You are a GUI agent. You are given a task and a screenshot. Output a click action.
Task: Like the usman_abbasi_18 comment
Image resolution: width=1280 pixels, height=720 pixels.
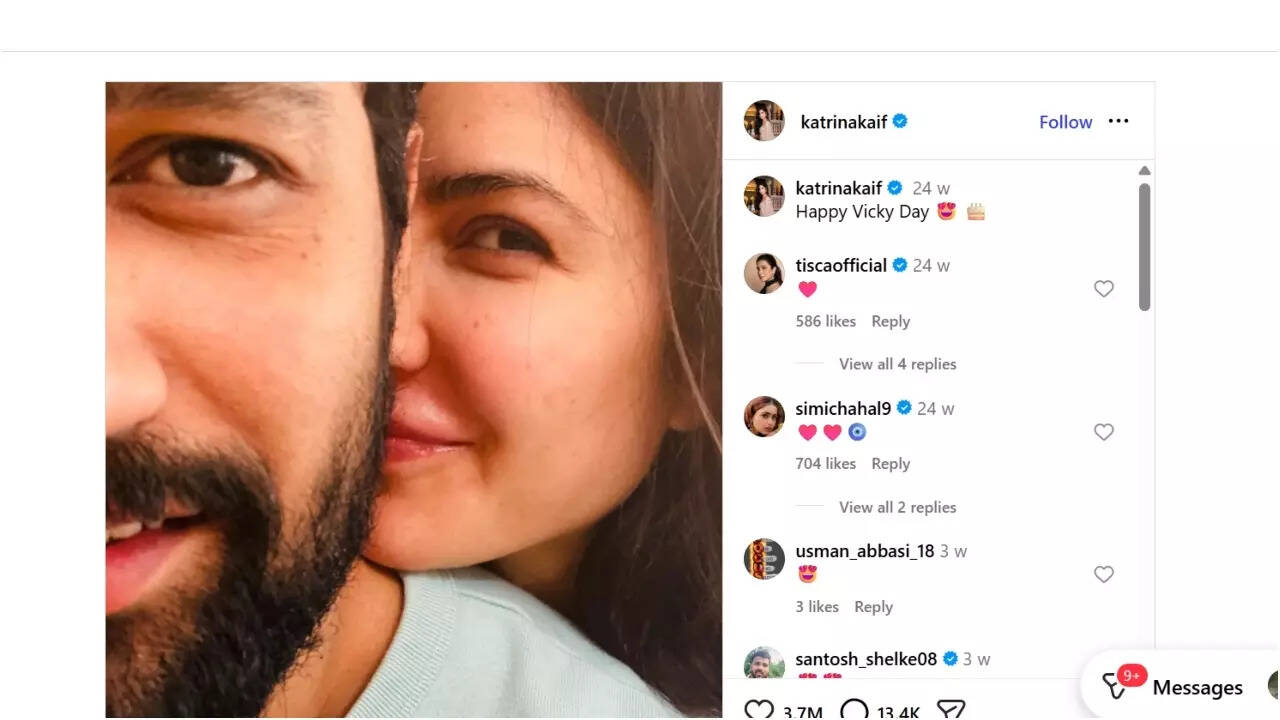[x=1104, y=575]
